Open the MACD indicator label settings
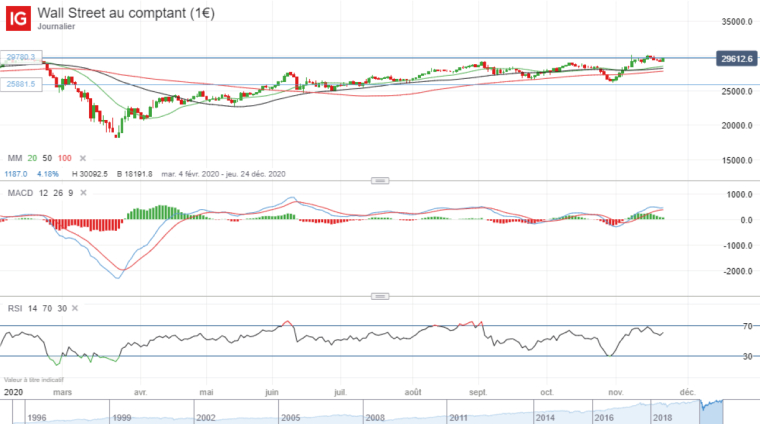Screen dimensions: 760x424 coord(20,193)
